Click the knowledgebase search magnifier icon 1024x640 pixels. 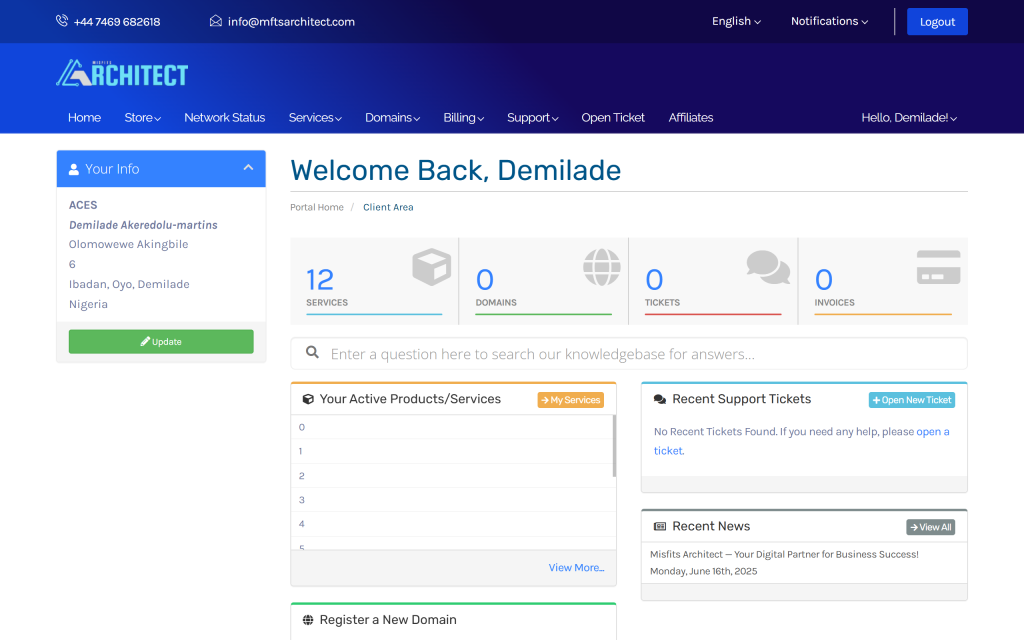[x=313, y=353]
